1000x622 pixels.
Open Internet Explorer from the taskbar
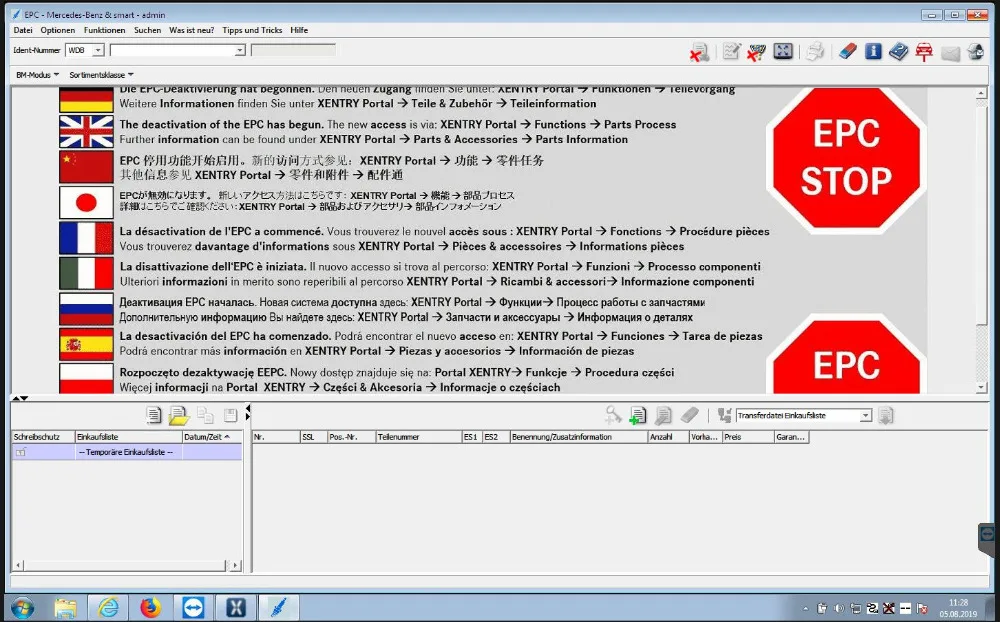tap(108, 608)
